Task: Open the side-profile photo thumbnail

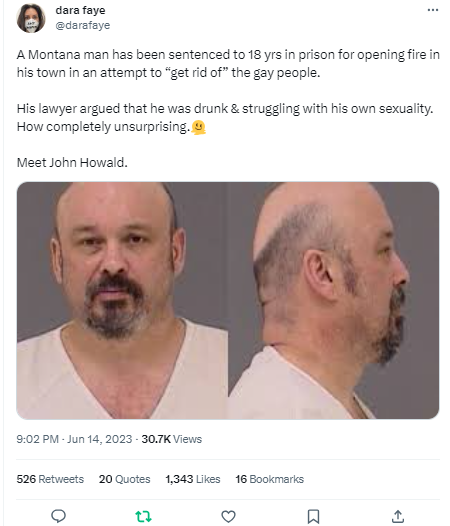Action: [x=334, y=300]
